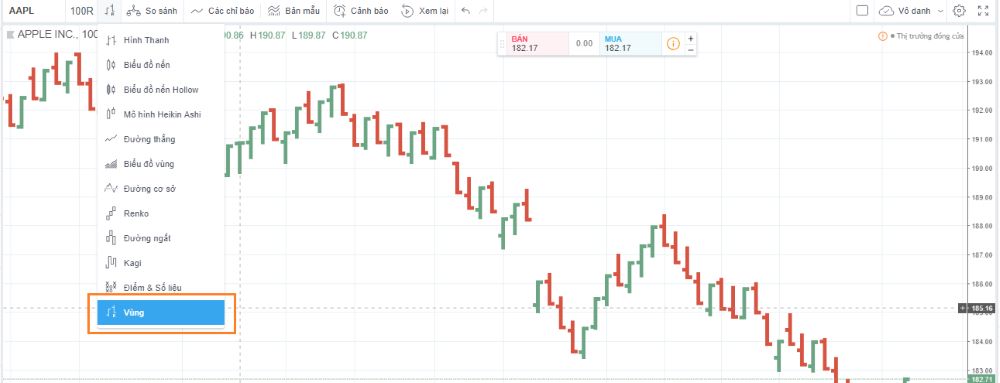
Task: Open the chart type bar icon
Action: point(110,11)
